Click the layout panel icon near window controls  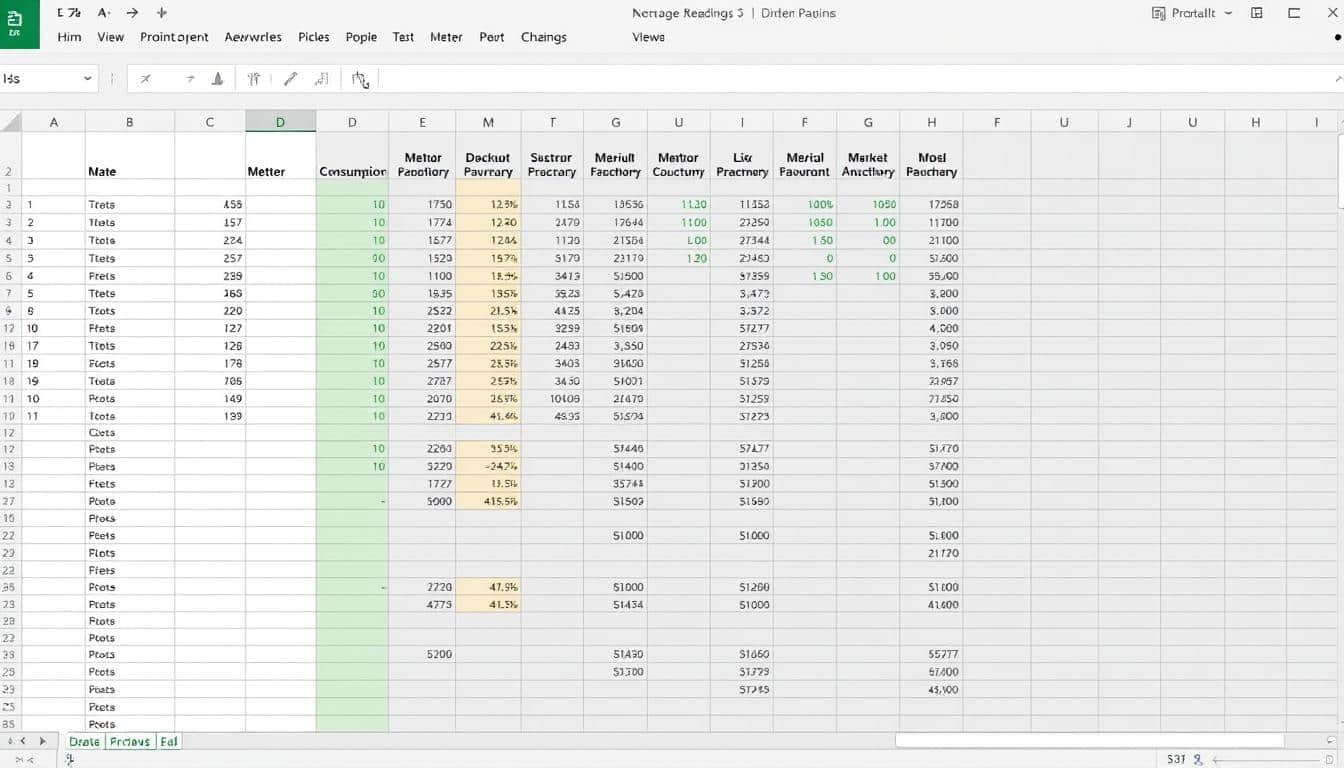coord(1257,13)
